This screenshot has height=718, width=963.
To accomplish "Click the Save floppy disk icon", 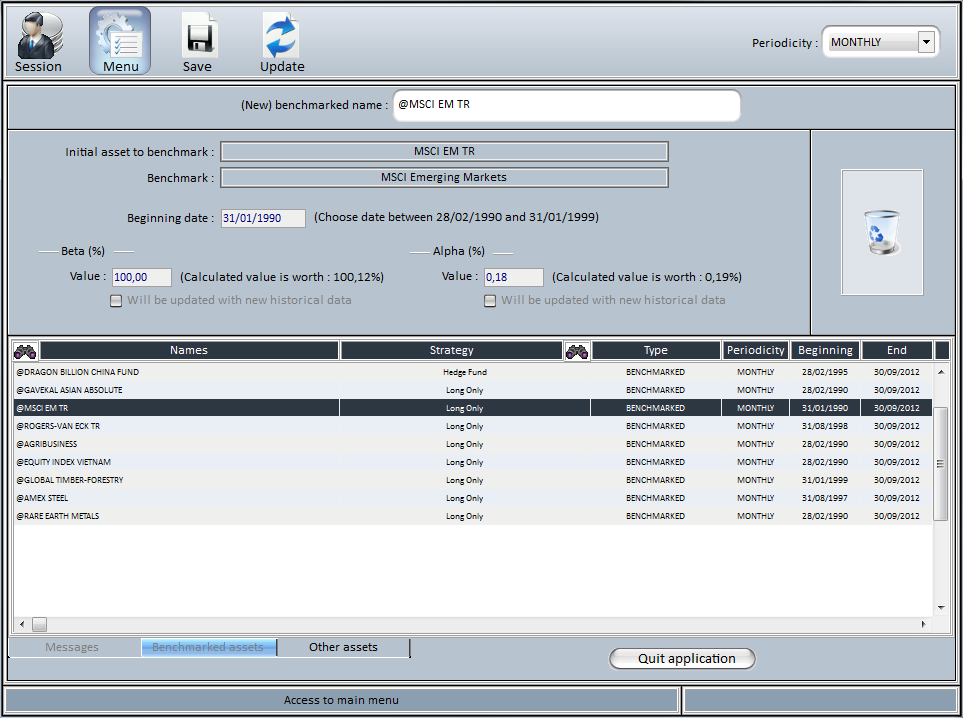I will [198, 42].
